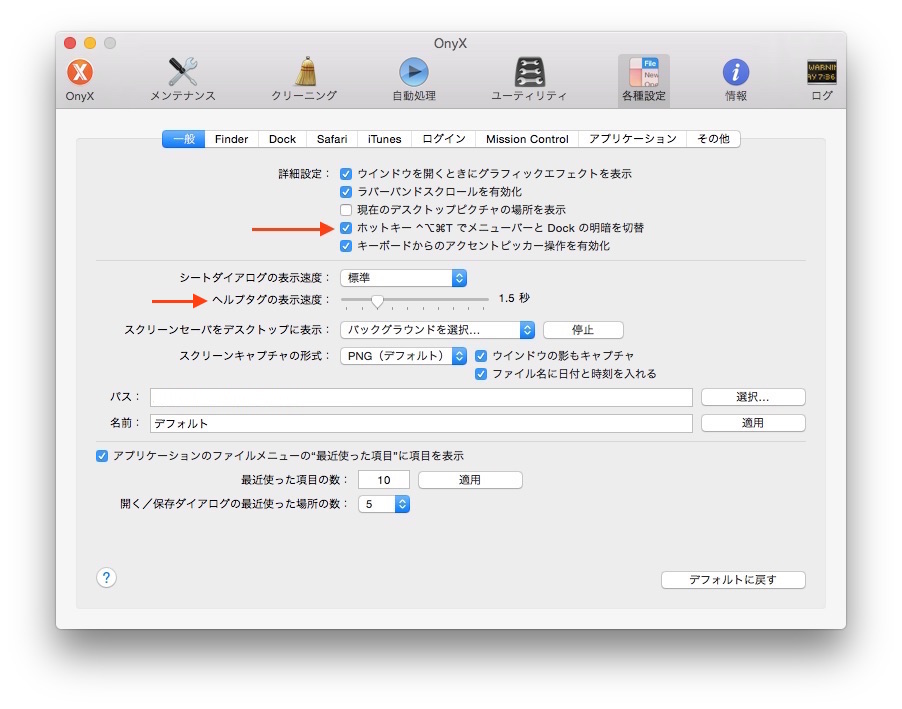The width and height of the screenshot is (902, 709).
Task: Click recent items count field showing 10
Action: point(384,480)
